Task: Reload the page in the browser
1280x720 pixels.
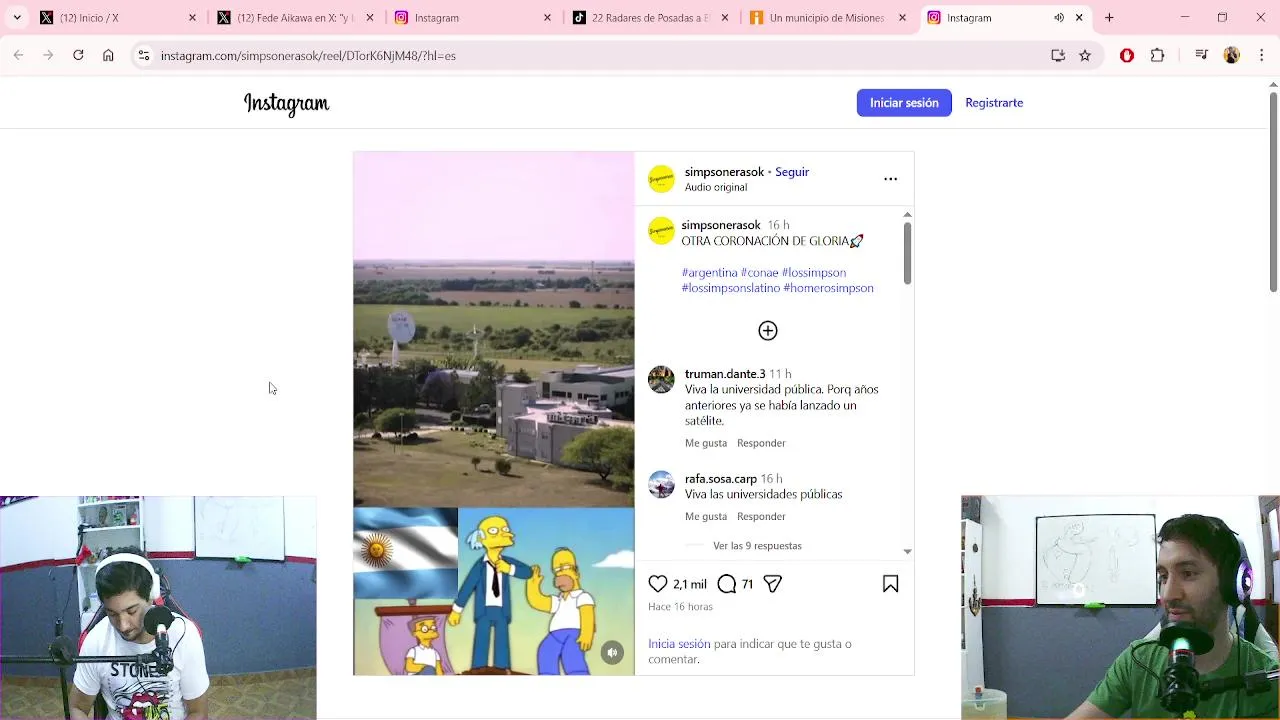Action: pos(78,56)
